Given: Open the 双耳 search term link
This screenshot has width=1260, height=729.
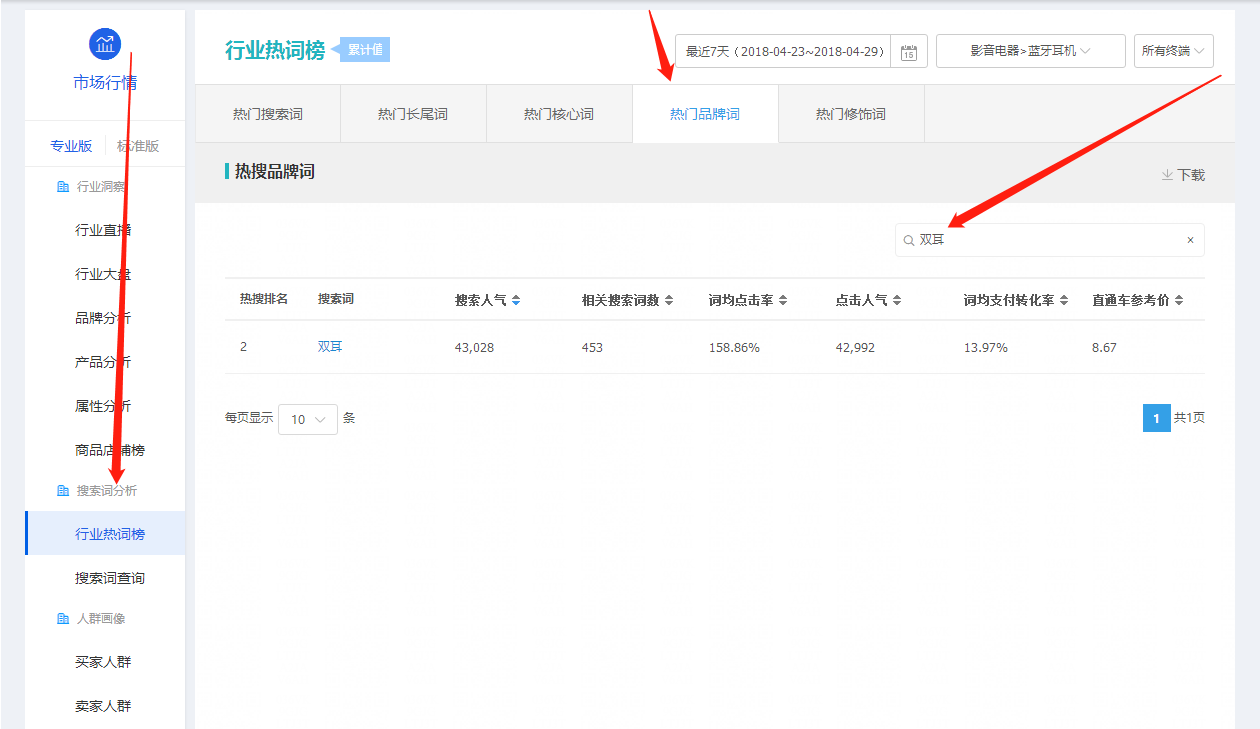Looking at the screenshot, I should (x=330, y=347).
